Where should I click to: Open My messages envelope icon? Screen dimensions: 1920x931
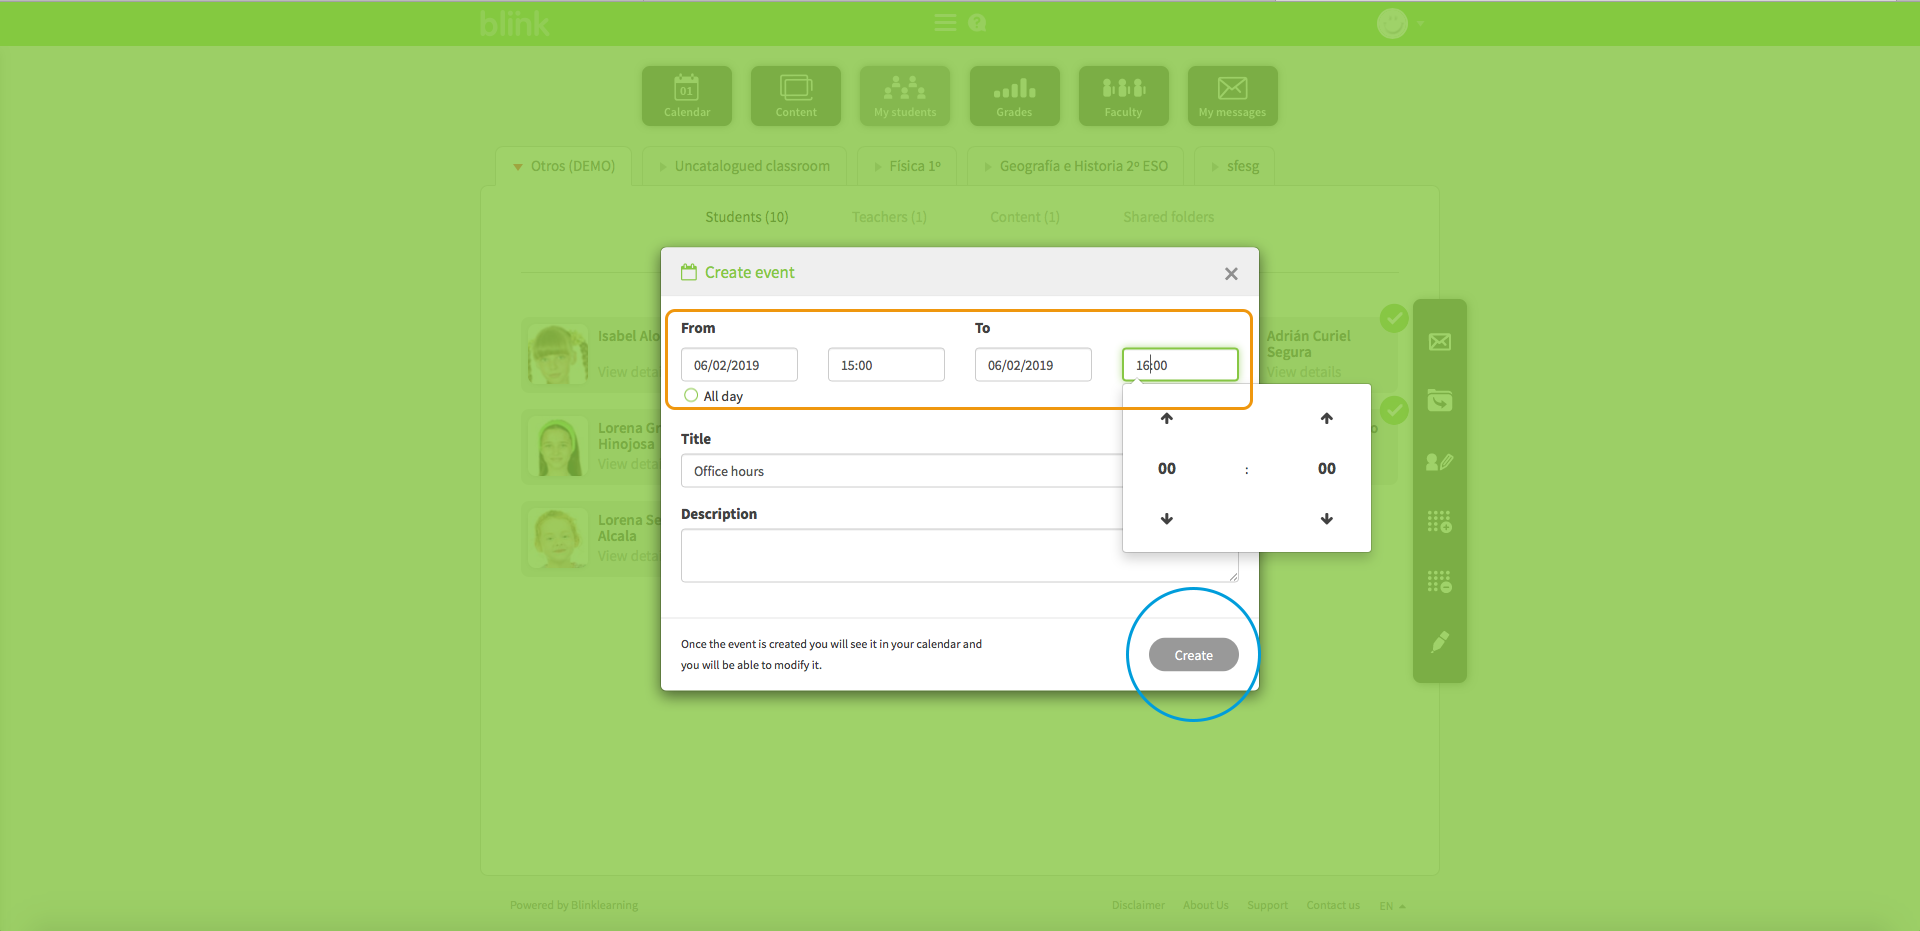click(x=1232, y=95)
